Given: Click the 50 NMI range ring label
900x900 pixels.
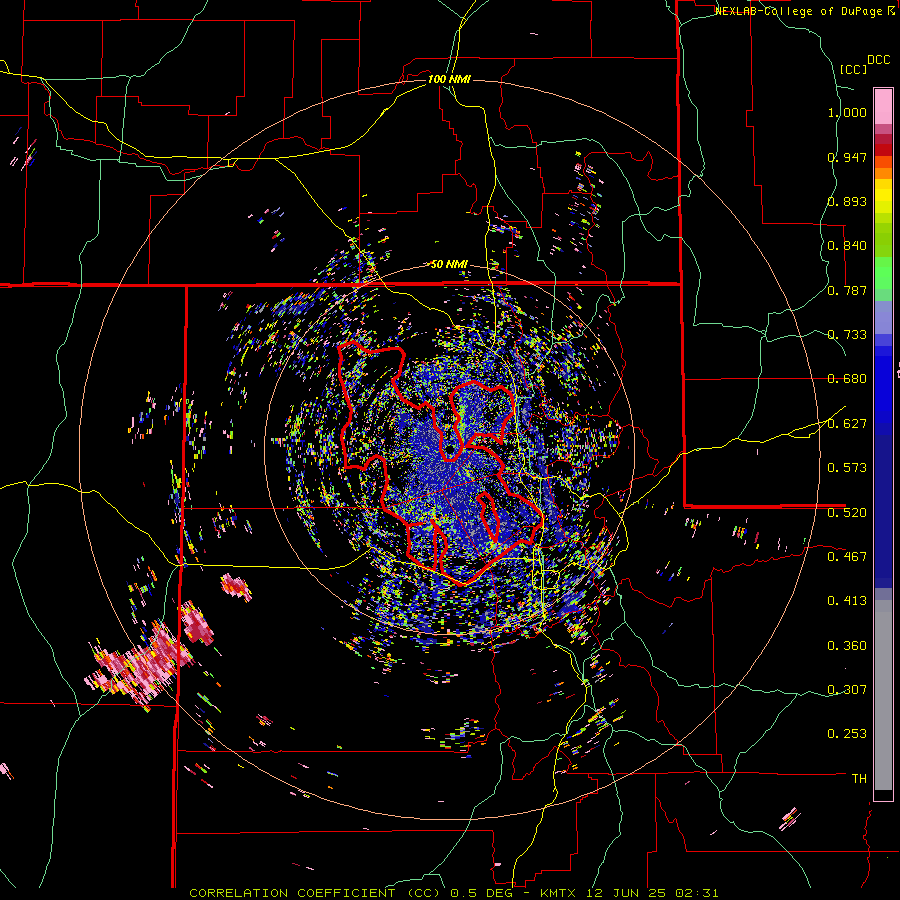Looking at the screenshot, I should [x=449, y=265].
